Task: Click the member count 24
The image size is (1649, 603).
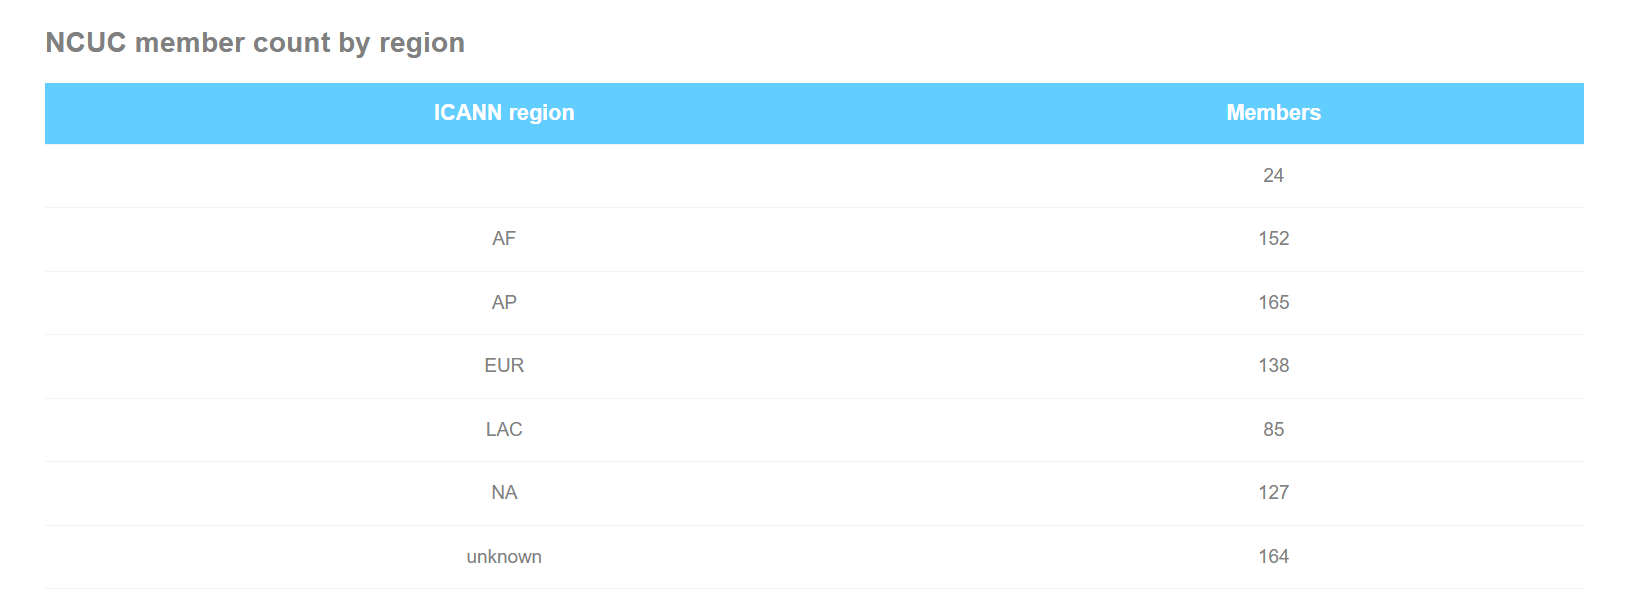Action: coord(1273,176)
